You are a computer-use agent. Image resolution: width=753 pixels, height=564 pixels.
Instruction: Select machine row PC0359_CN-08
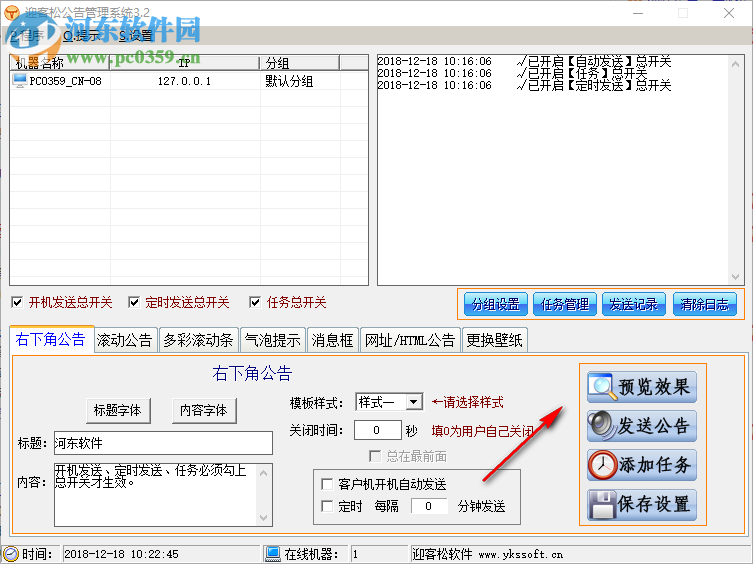pyautogui.click(x=189, y=81)
